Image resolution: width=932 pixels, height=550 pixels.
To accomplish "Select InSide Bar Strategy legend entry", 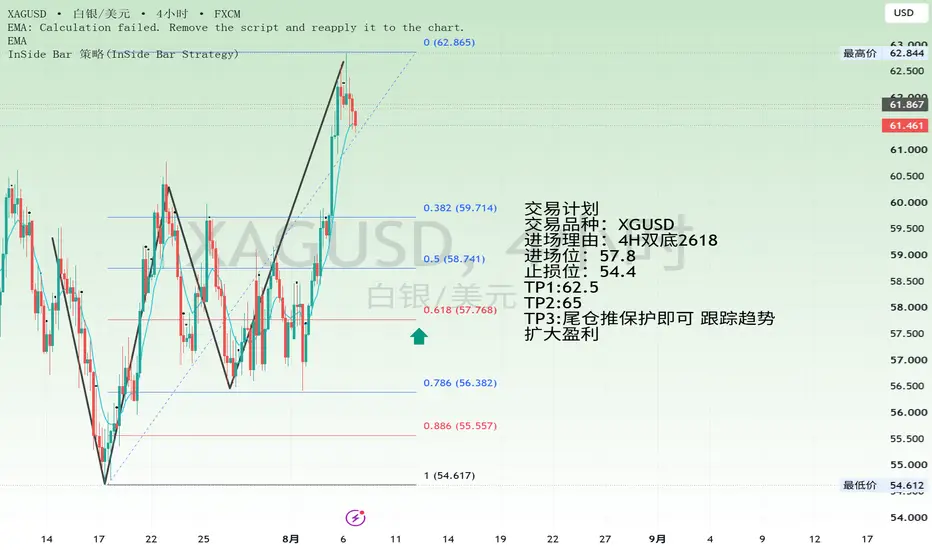I will point(123,54).
